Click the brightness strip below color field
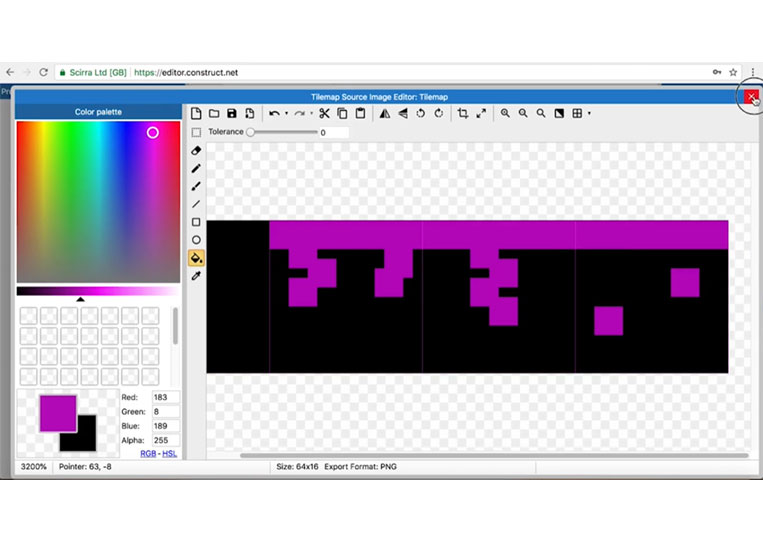 coord(98,291)
